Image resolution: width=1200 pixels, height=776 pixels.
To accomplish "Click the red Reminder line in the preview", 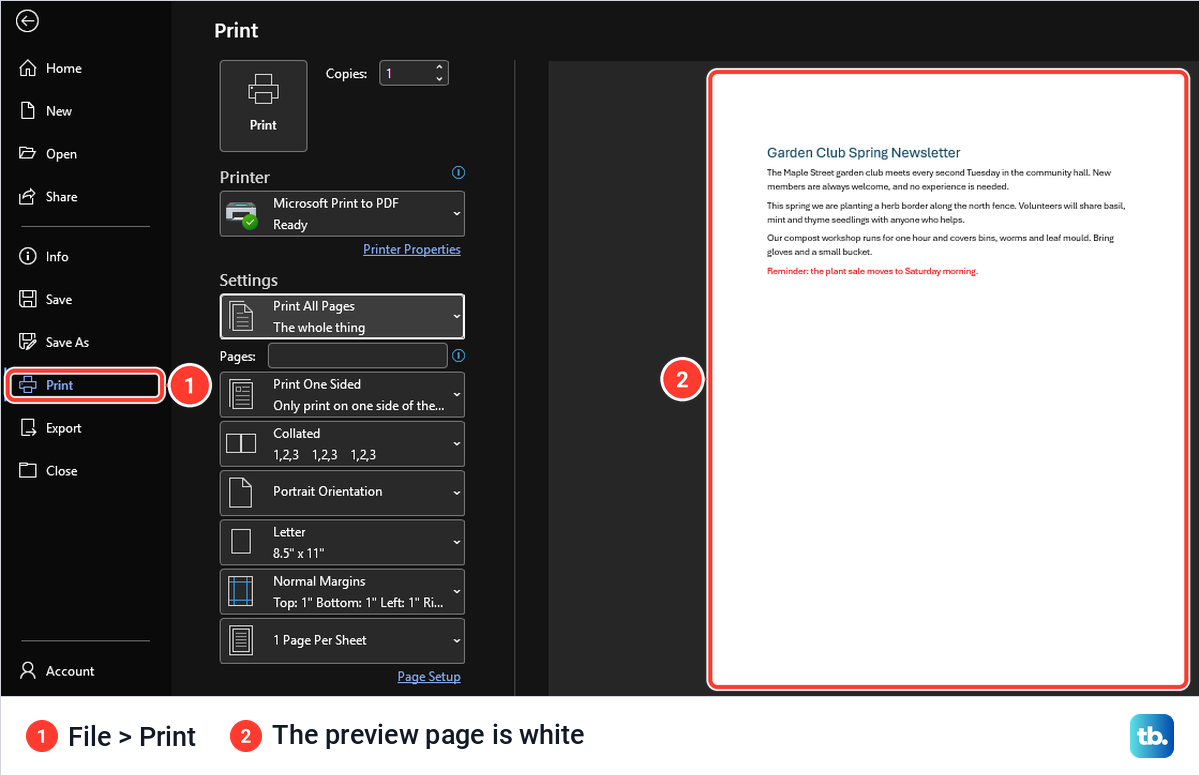I will coord(872,271).
